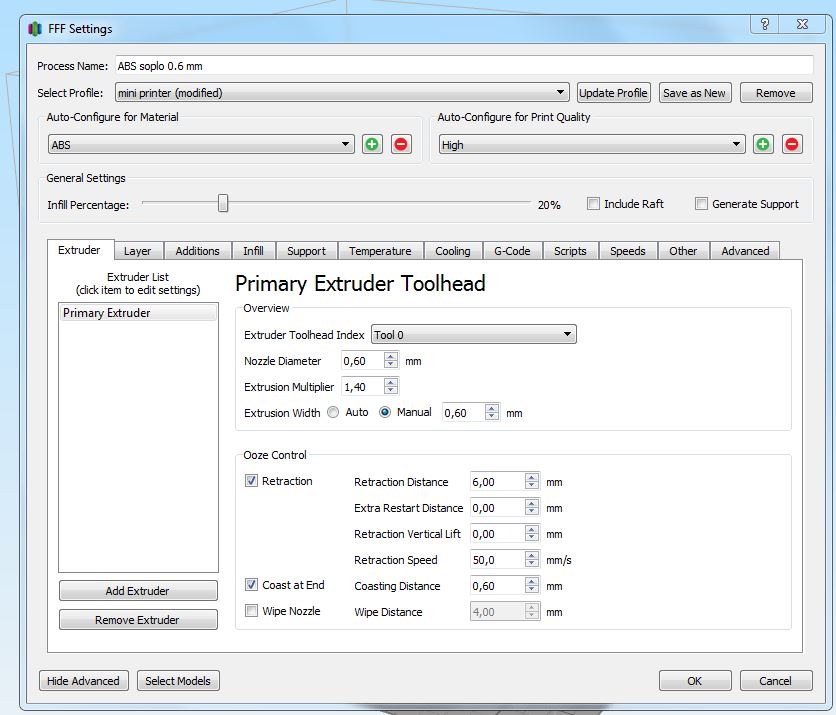The image size is (836, 715).
Task: Select Auto extrusion width radio button
Action: point(333,412)
